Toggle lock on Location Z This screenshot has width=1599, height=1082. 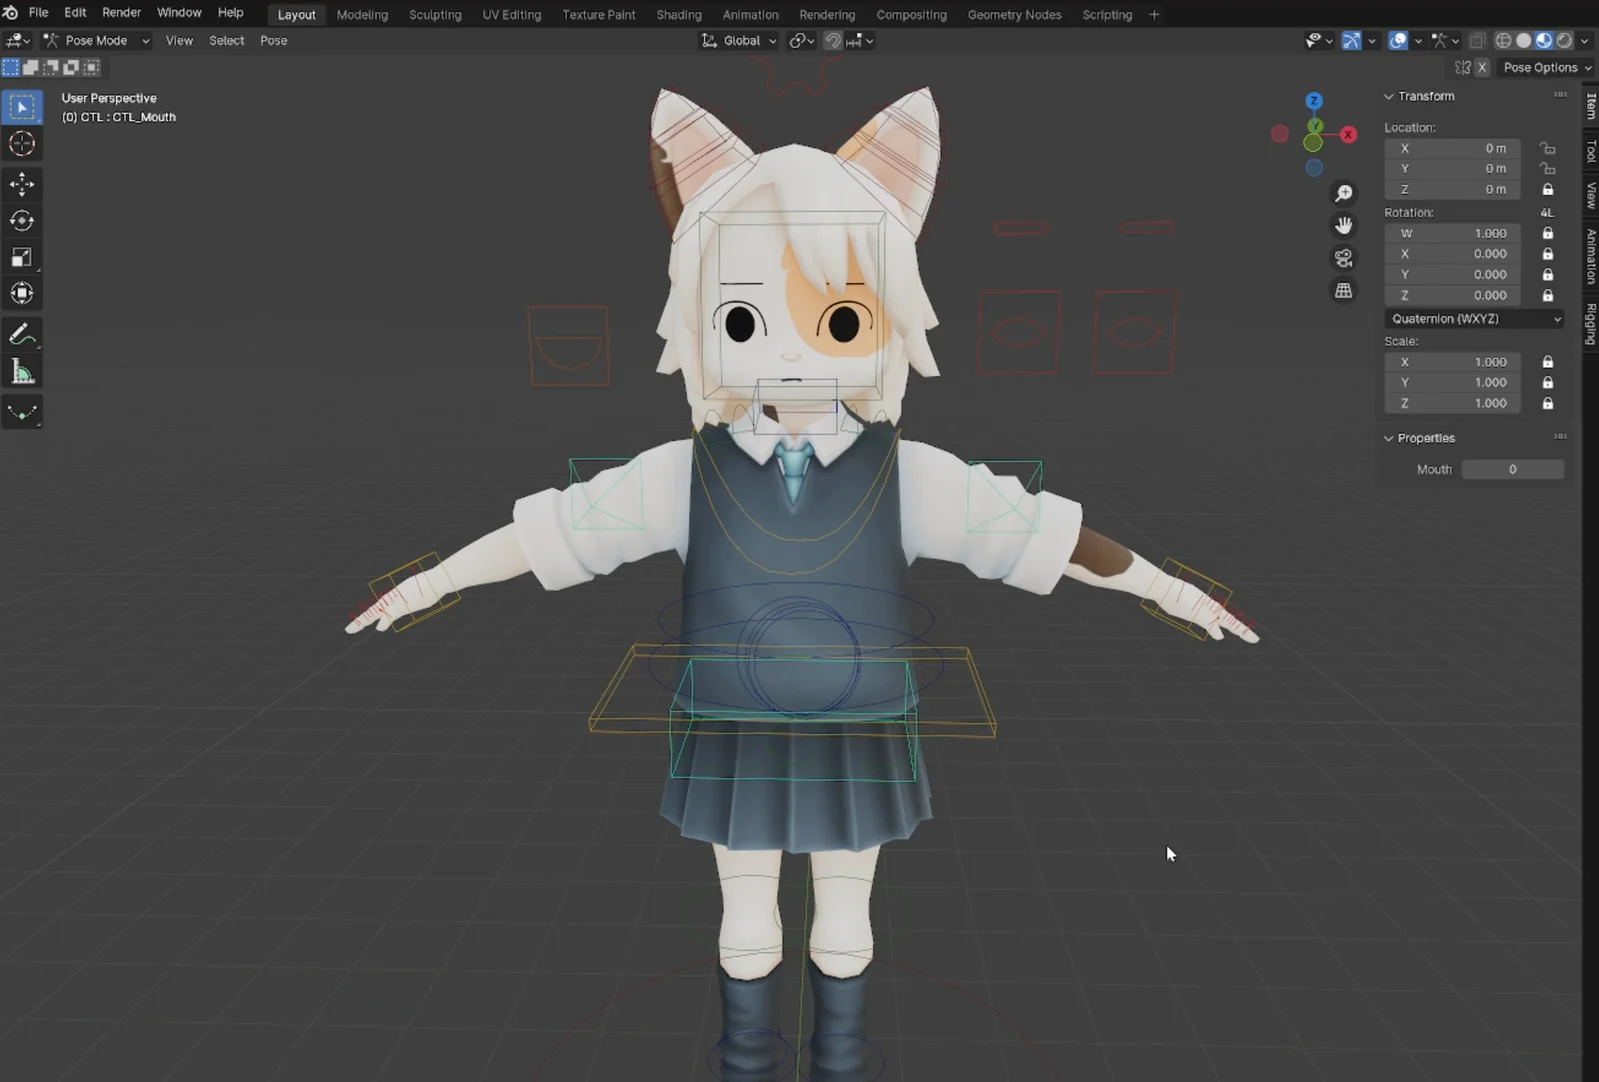pos(1548,189)
